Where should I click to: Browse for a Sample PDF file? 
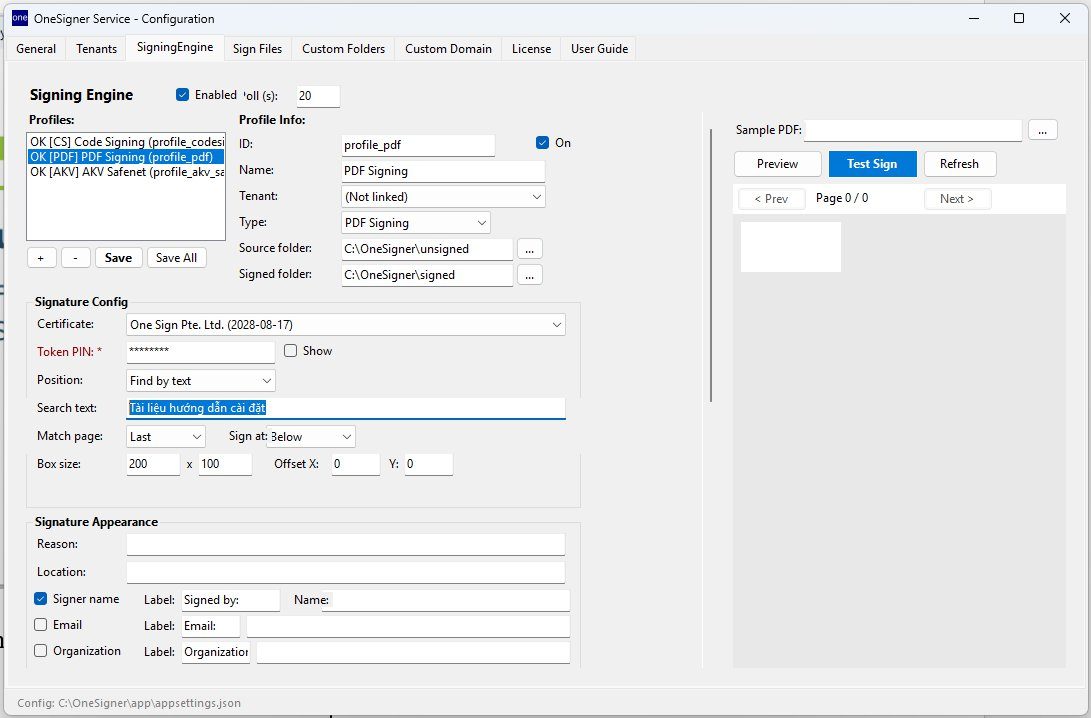click(x=1042, y=130)
